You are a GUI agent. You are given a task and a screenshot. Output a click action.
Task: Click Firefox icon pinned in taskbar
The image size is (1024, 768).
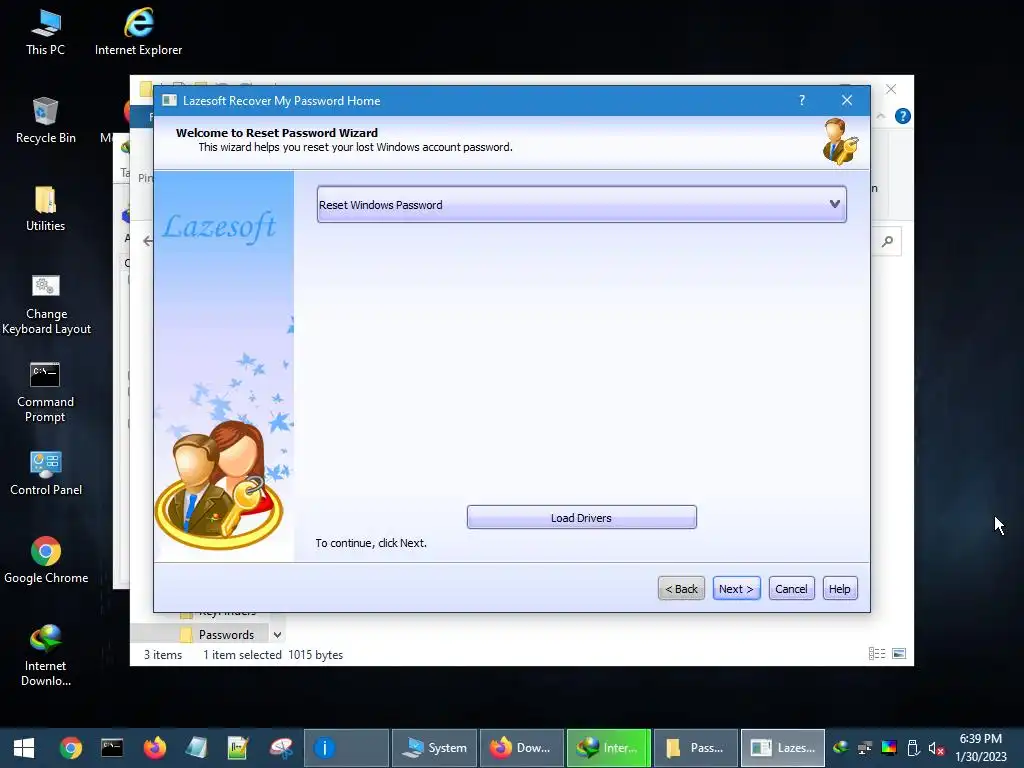coord(154,748)
